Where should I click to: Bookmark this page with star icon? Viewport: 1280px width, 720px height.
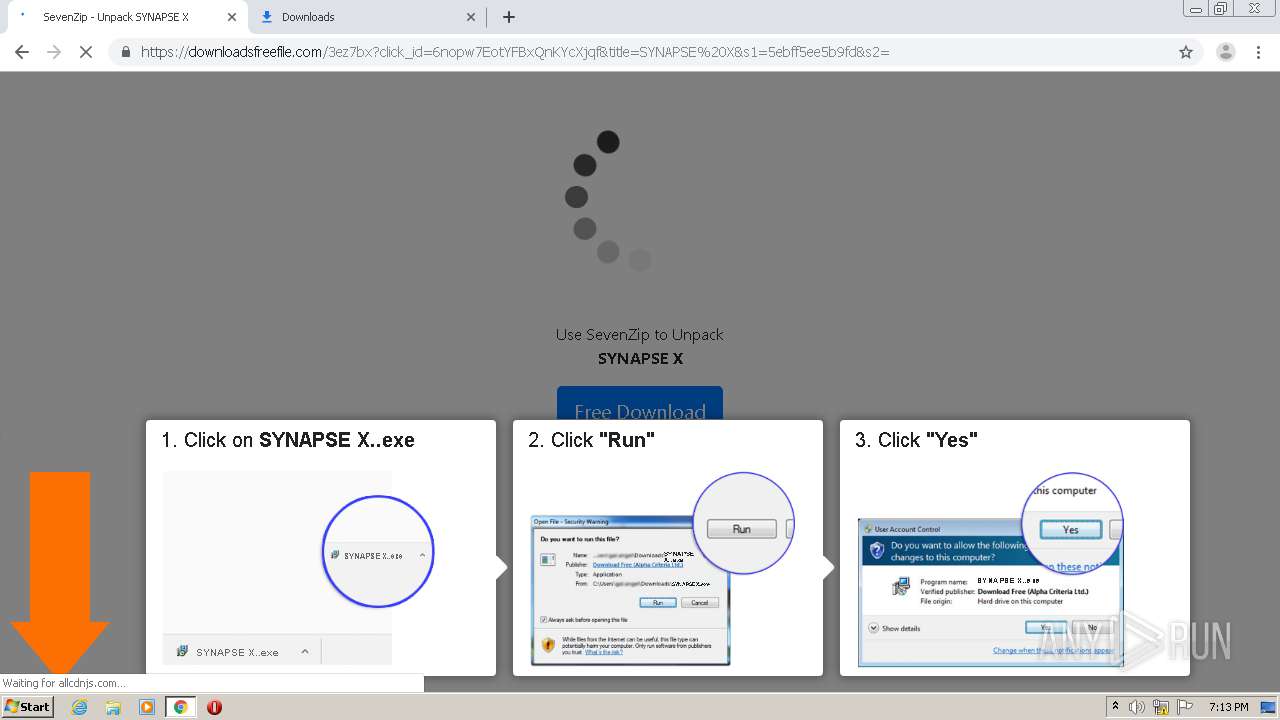pos(1186,52)
